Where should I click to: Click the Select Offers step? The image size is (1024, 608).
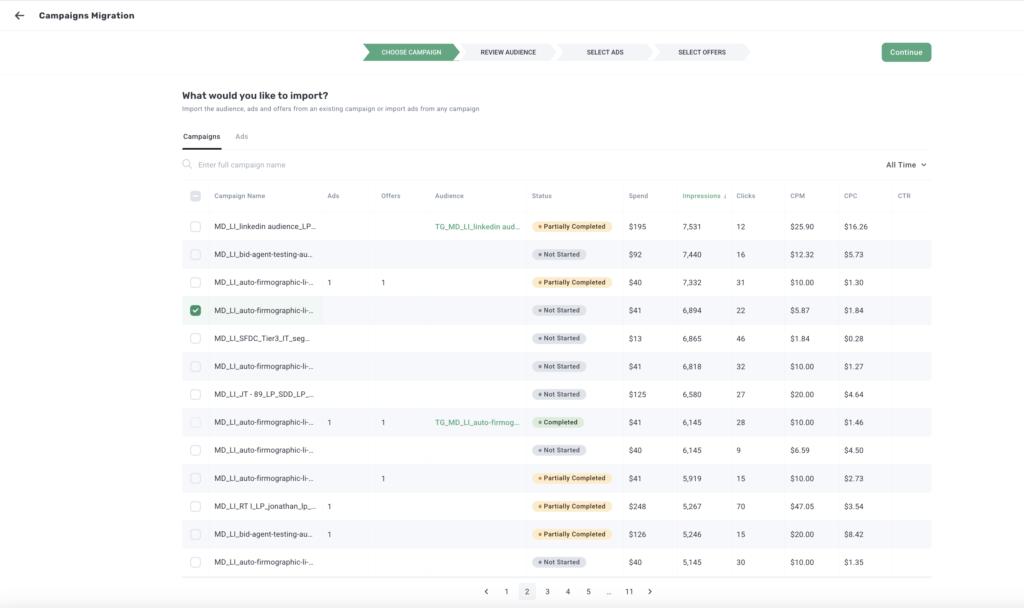[701, 52]
